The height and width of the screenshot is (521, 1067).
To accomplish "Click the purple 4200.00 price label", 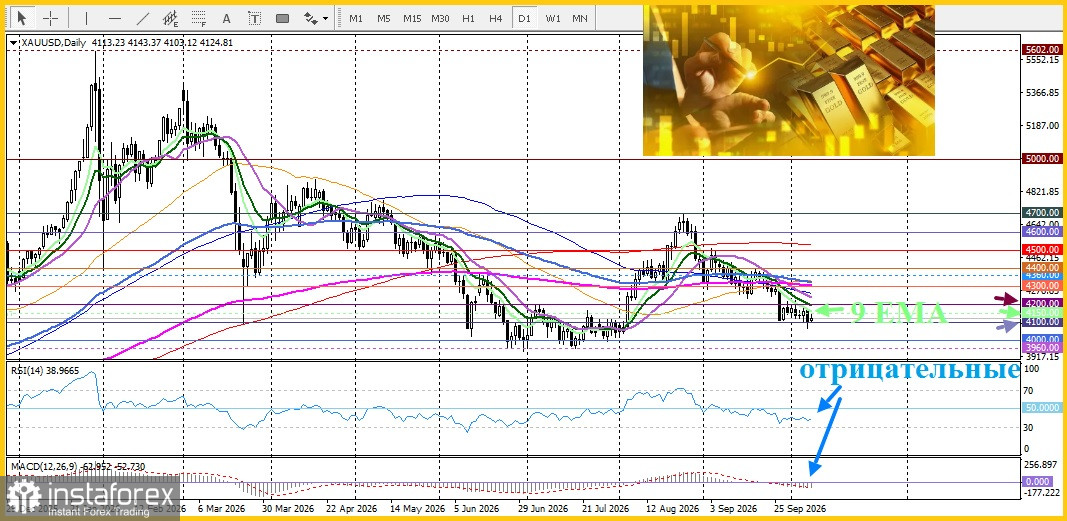I will pyautogui.click(x=1042, y=303).
